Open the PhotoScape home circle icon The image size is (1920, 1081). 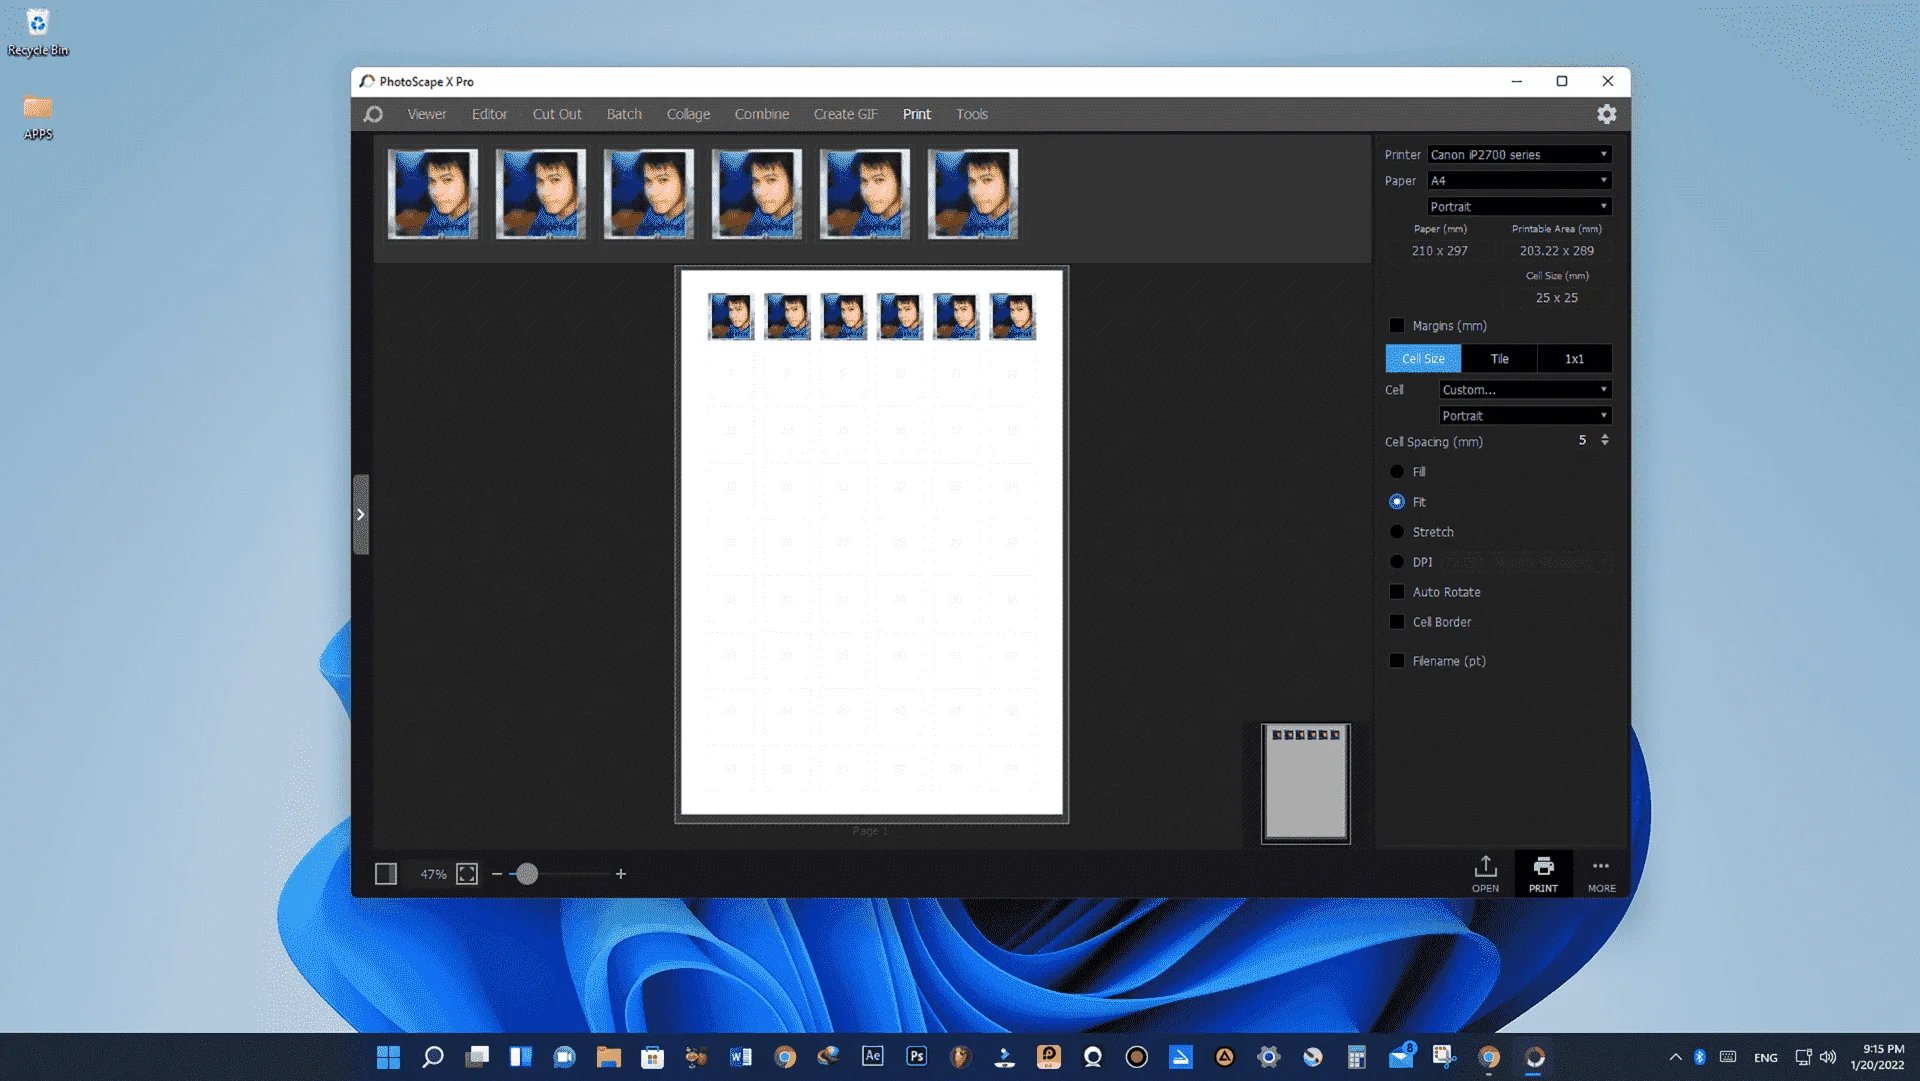[x=373, y=114]
